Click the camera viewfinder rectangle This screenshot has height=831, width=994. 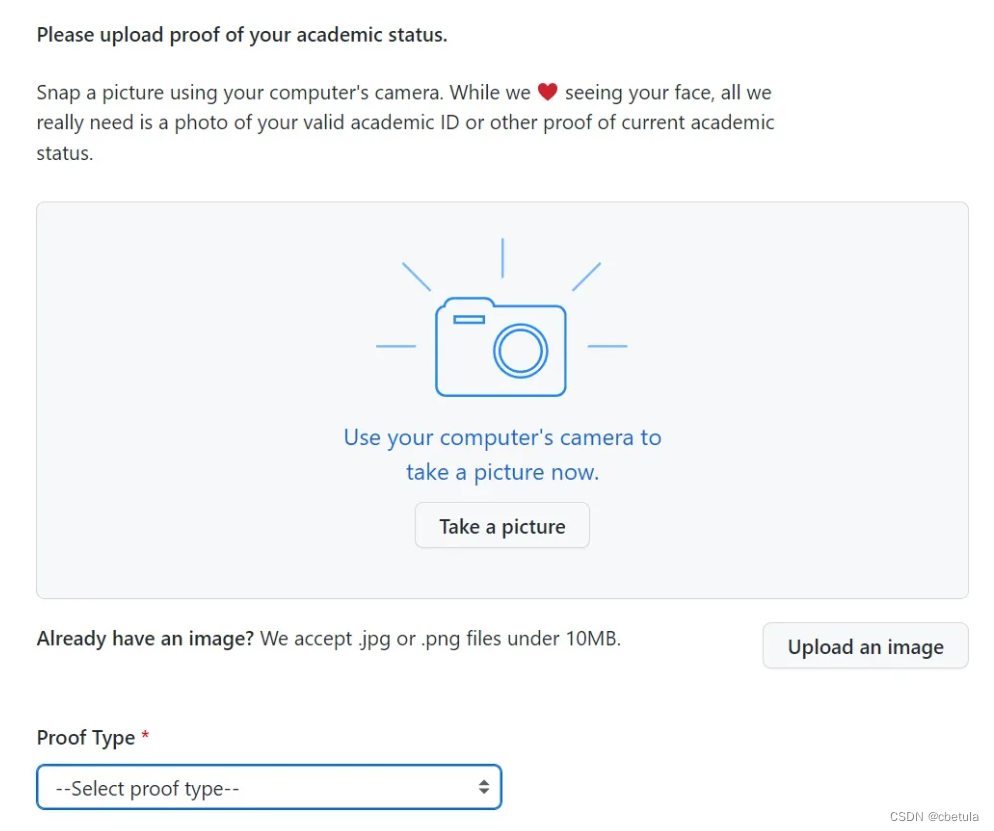pos(469,319)
